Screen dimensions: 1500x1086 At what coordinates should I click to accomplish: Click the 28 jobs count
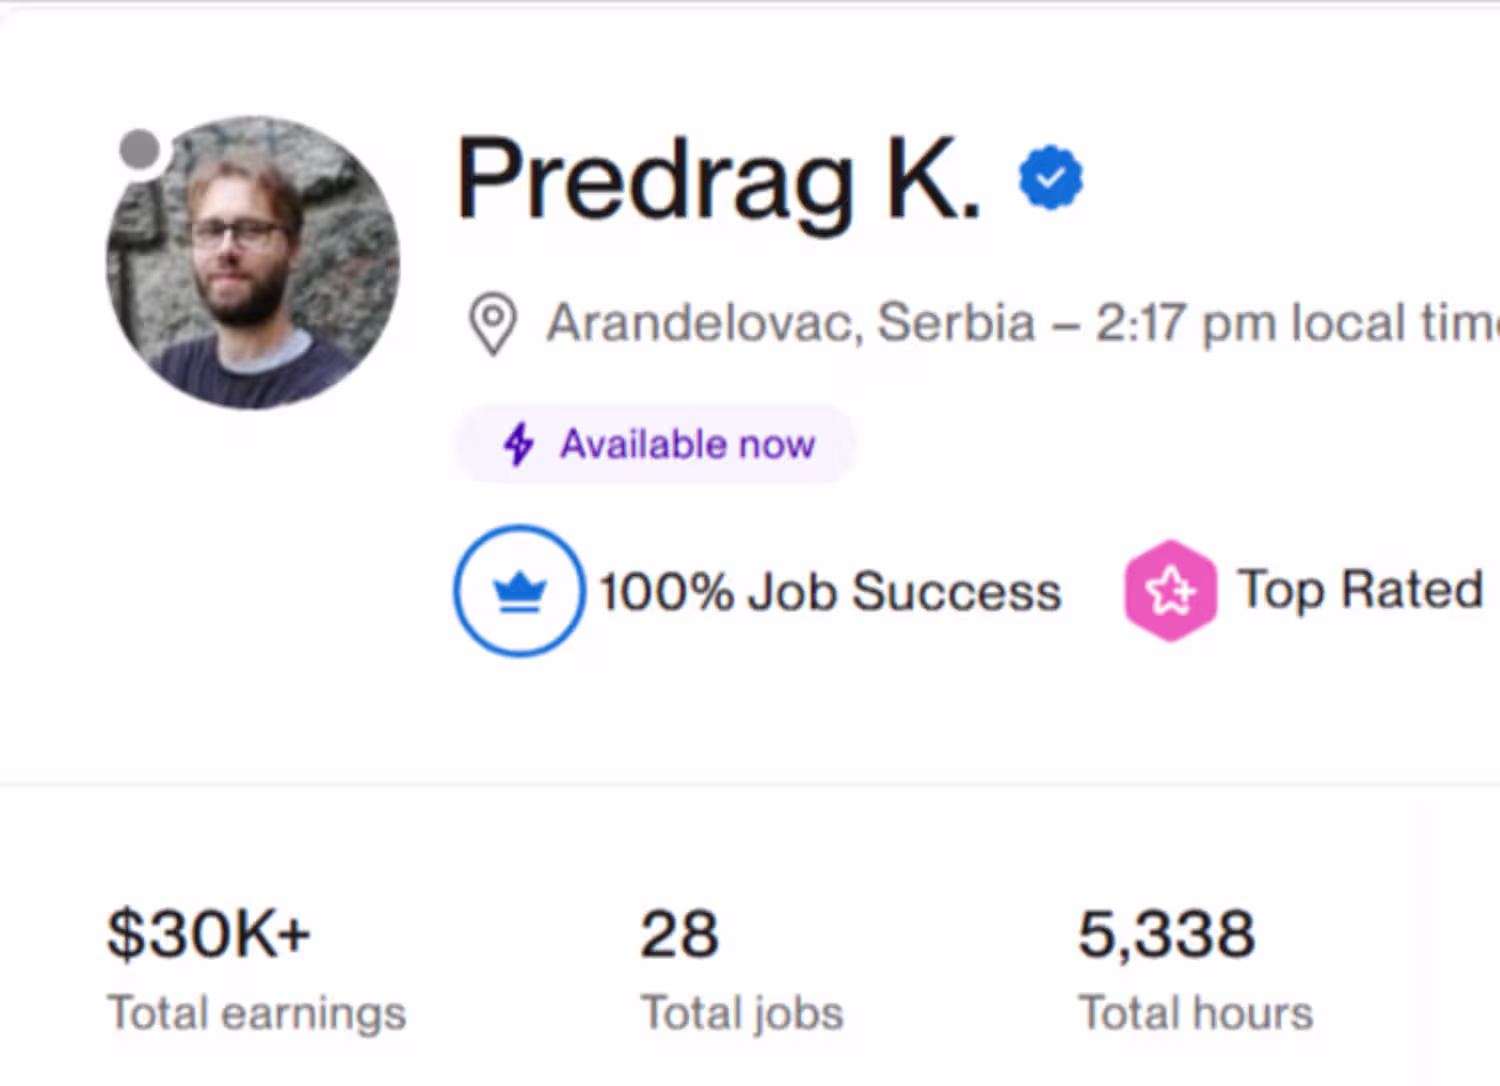click(679, 934)
